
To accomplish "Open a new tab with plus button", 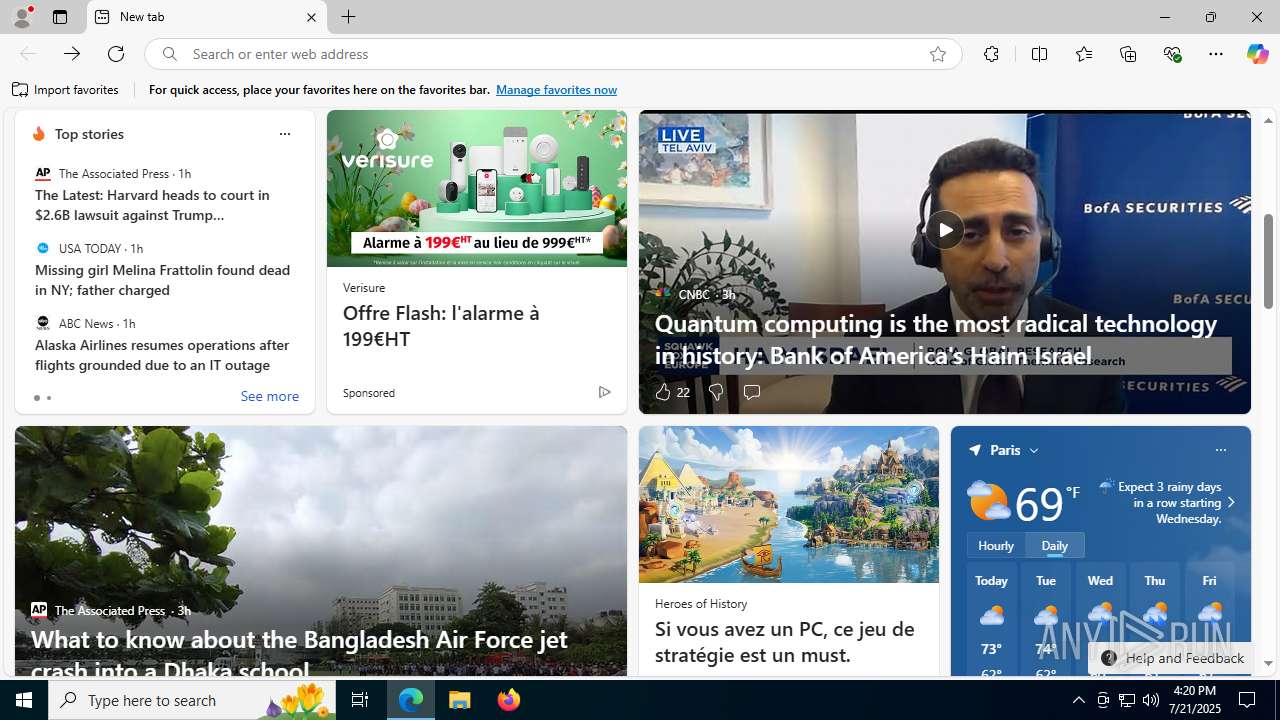I will 348,17.
